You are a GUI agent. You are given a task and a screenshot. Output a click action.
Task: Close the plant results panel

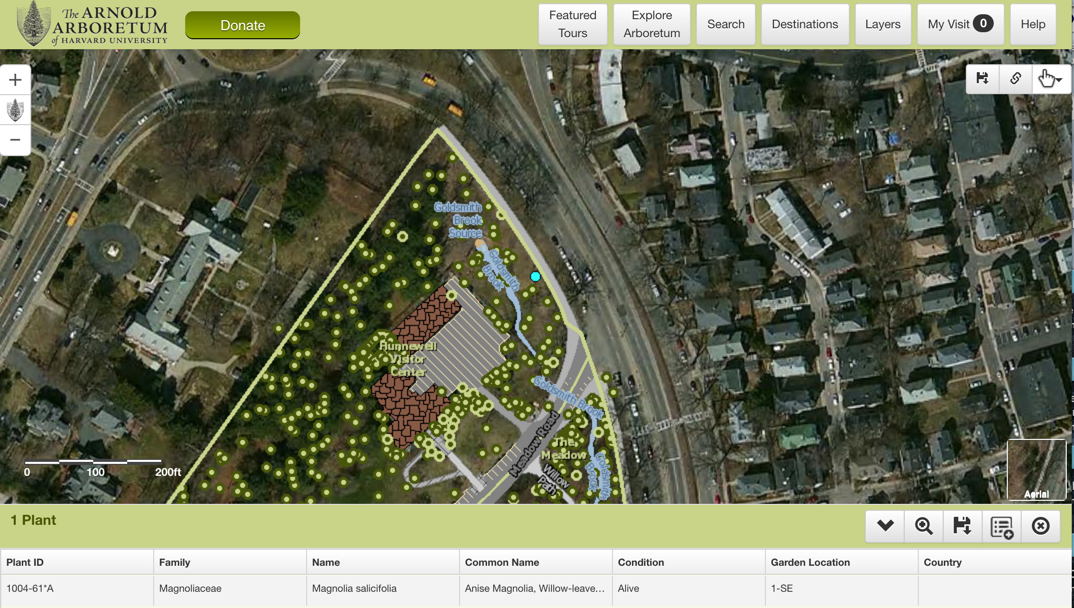(x=1040, y=526)
